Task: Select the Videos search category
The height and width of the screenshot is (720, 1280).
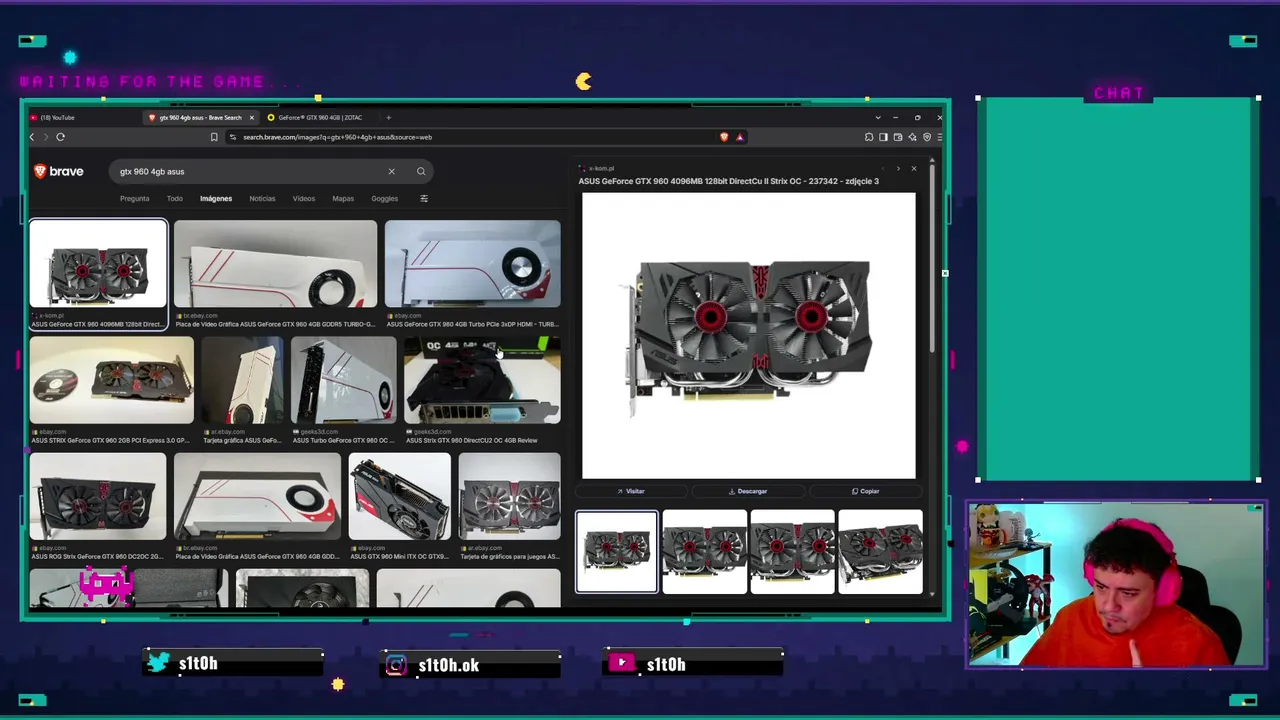Action: 304,198
